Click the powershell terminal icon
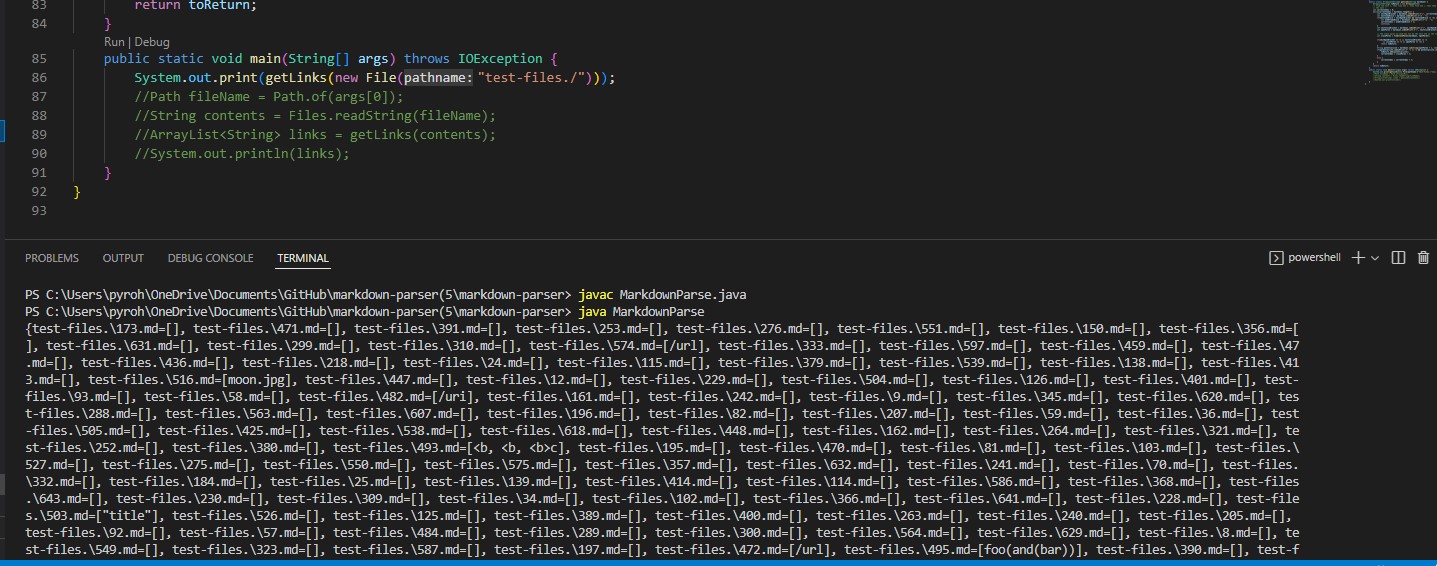The height and width of the screenshot is (566, 1437). [1276, 258]
